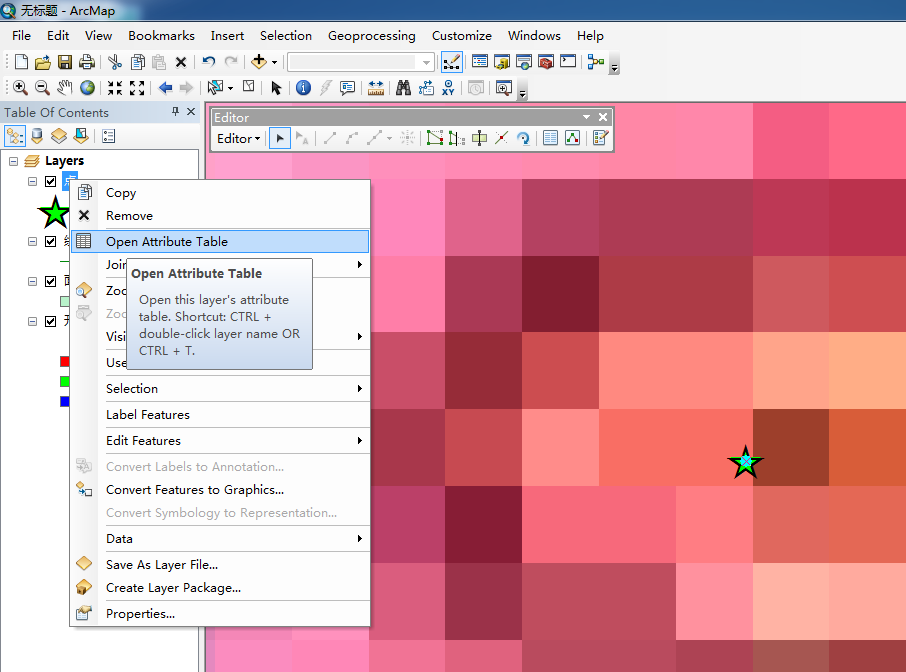Select the Edit Tool arrow in Editor
The height and width of the screenshot is (672, 906).
280,138
